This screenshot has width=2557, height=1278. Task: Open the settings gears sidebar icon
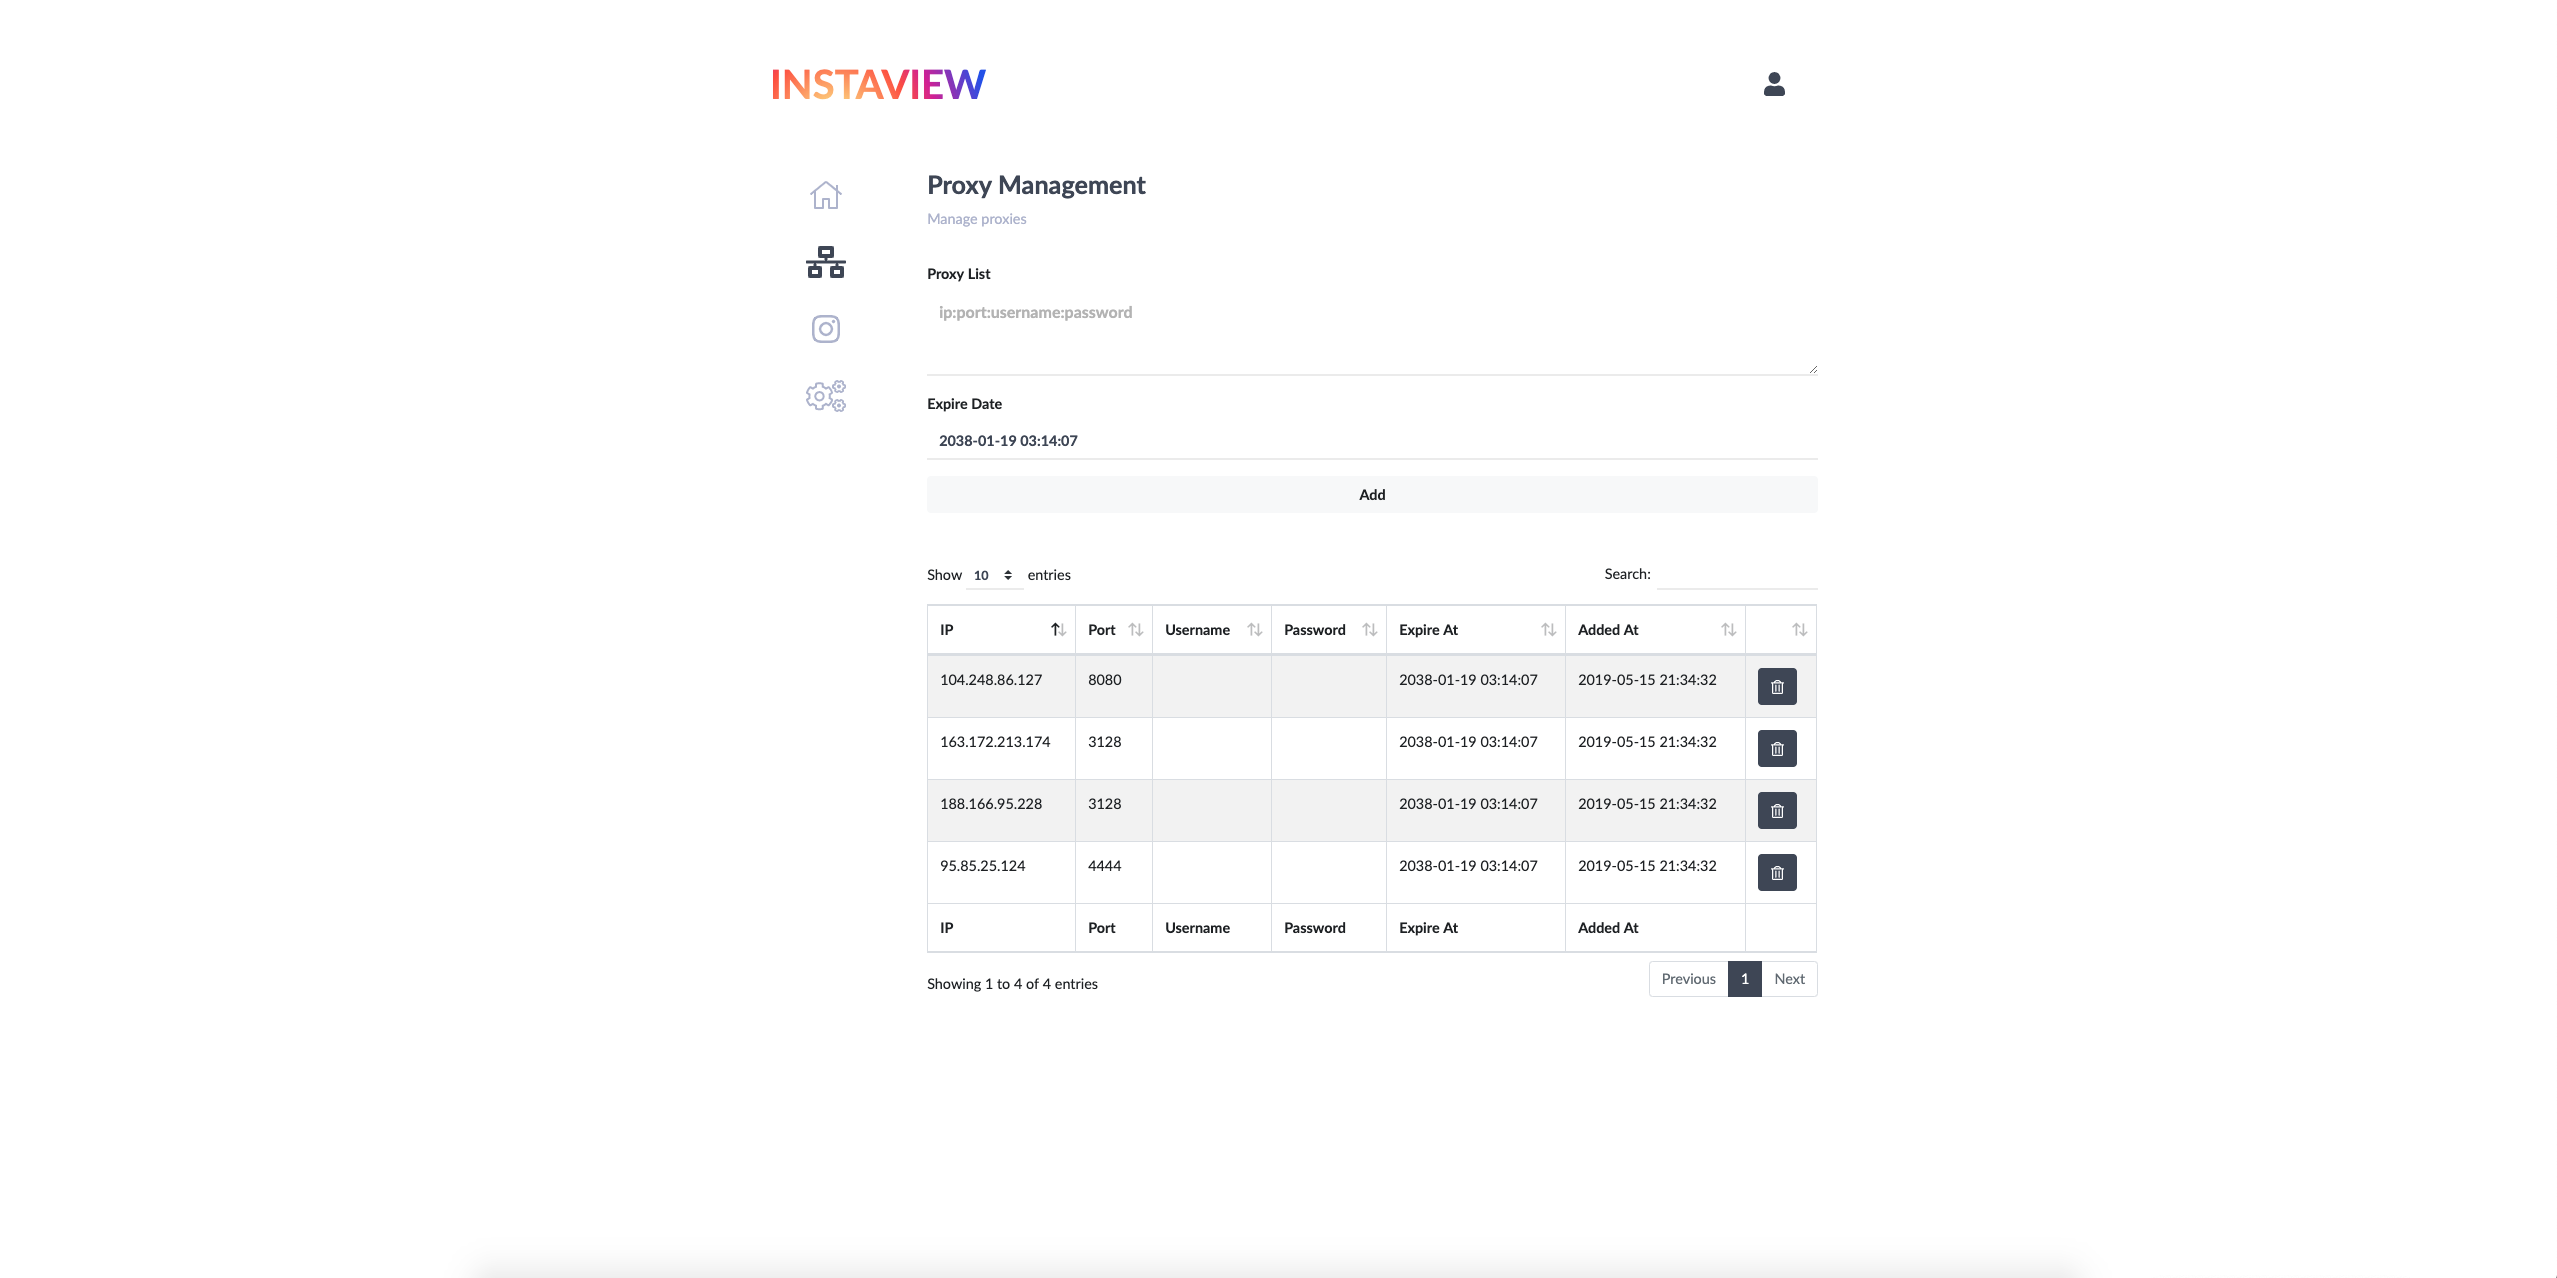pos(825,396)
